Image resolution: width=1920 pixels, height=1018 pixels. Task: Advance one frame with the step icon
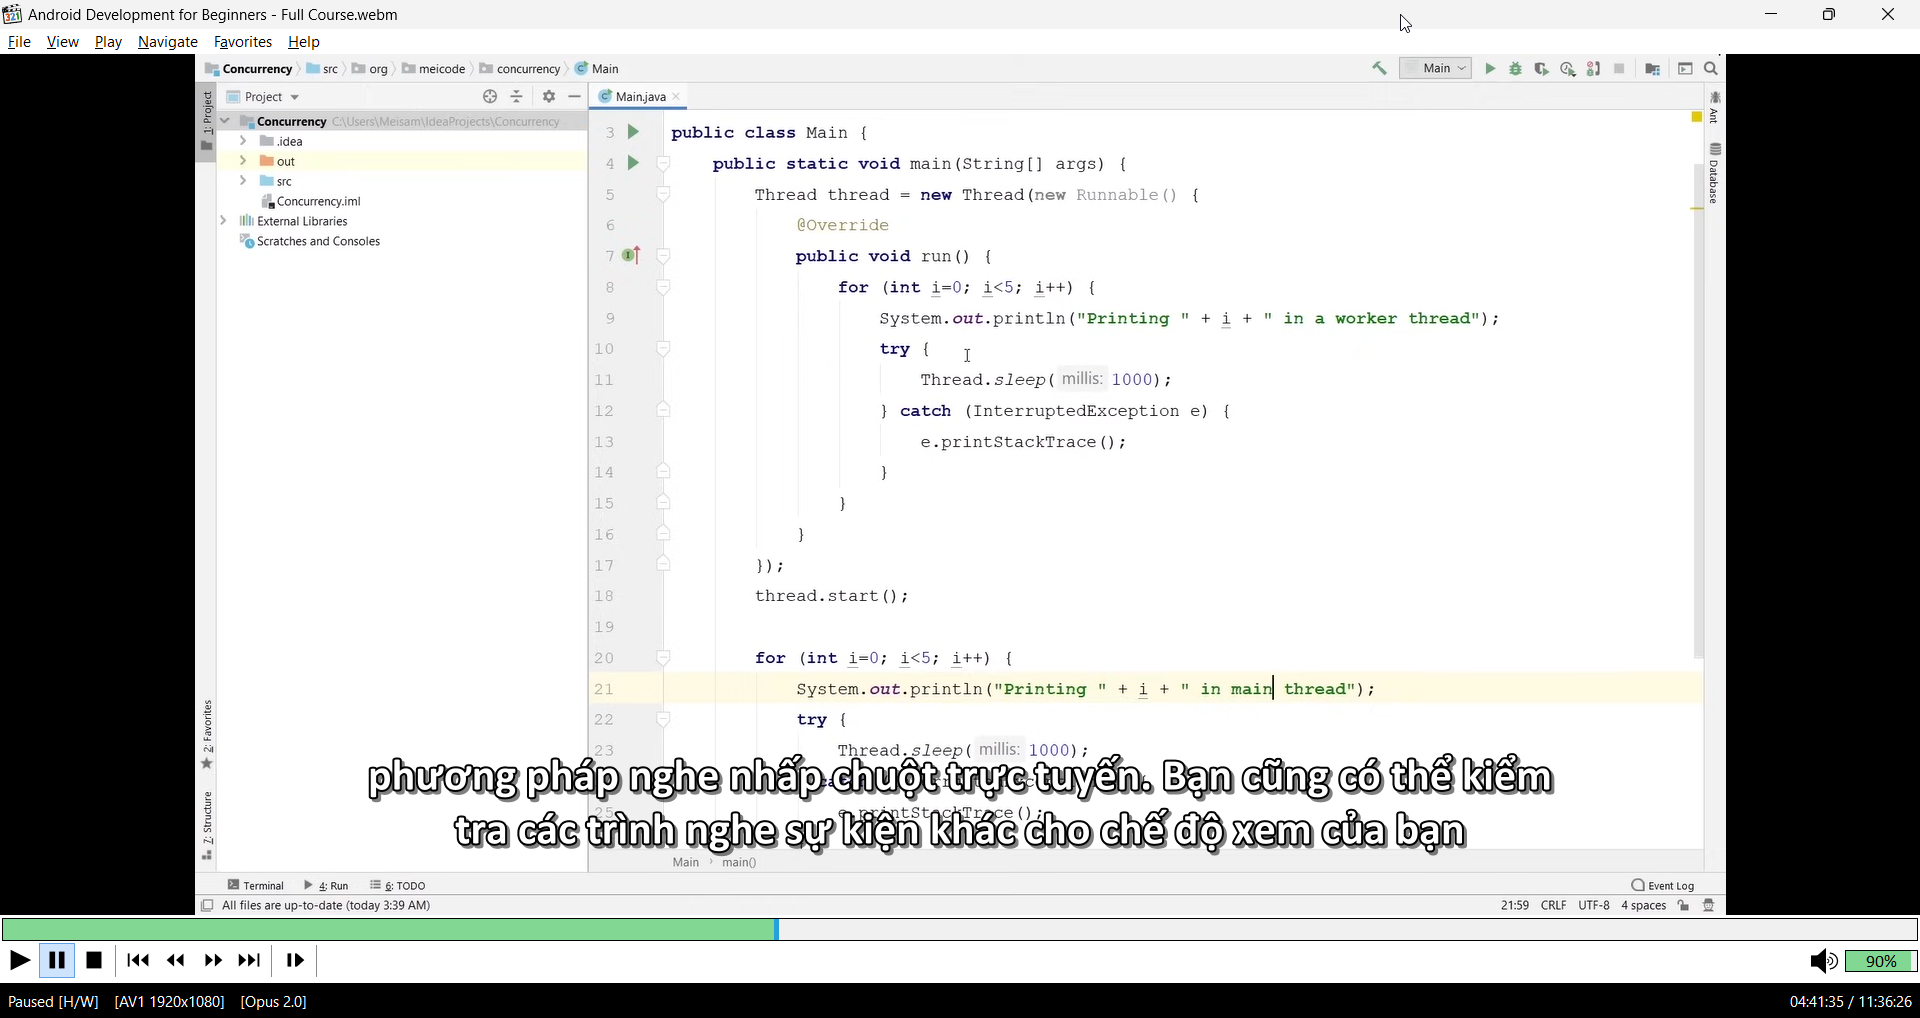pyautogui.click(x=295, y=961)
